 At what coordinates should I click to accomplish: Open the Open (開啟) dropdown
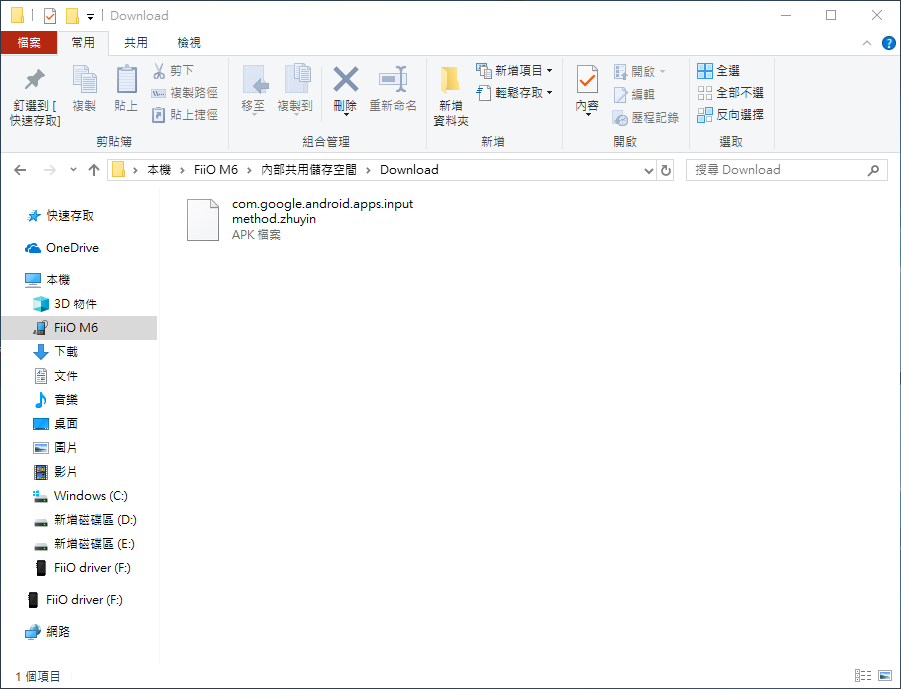(640, 71)
